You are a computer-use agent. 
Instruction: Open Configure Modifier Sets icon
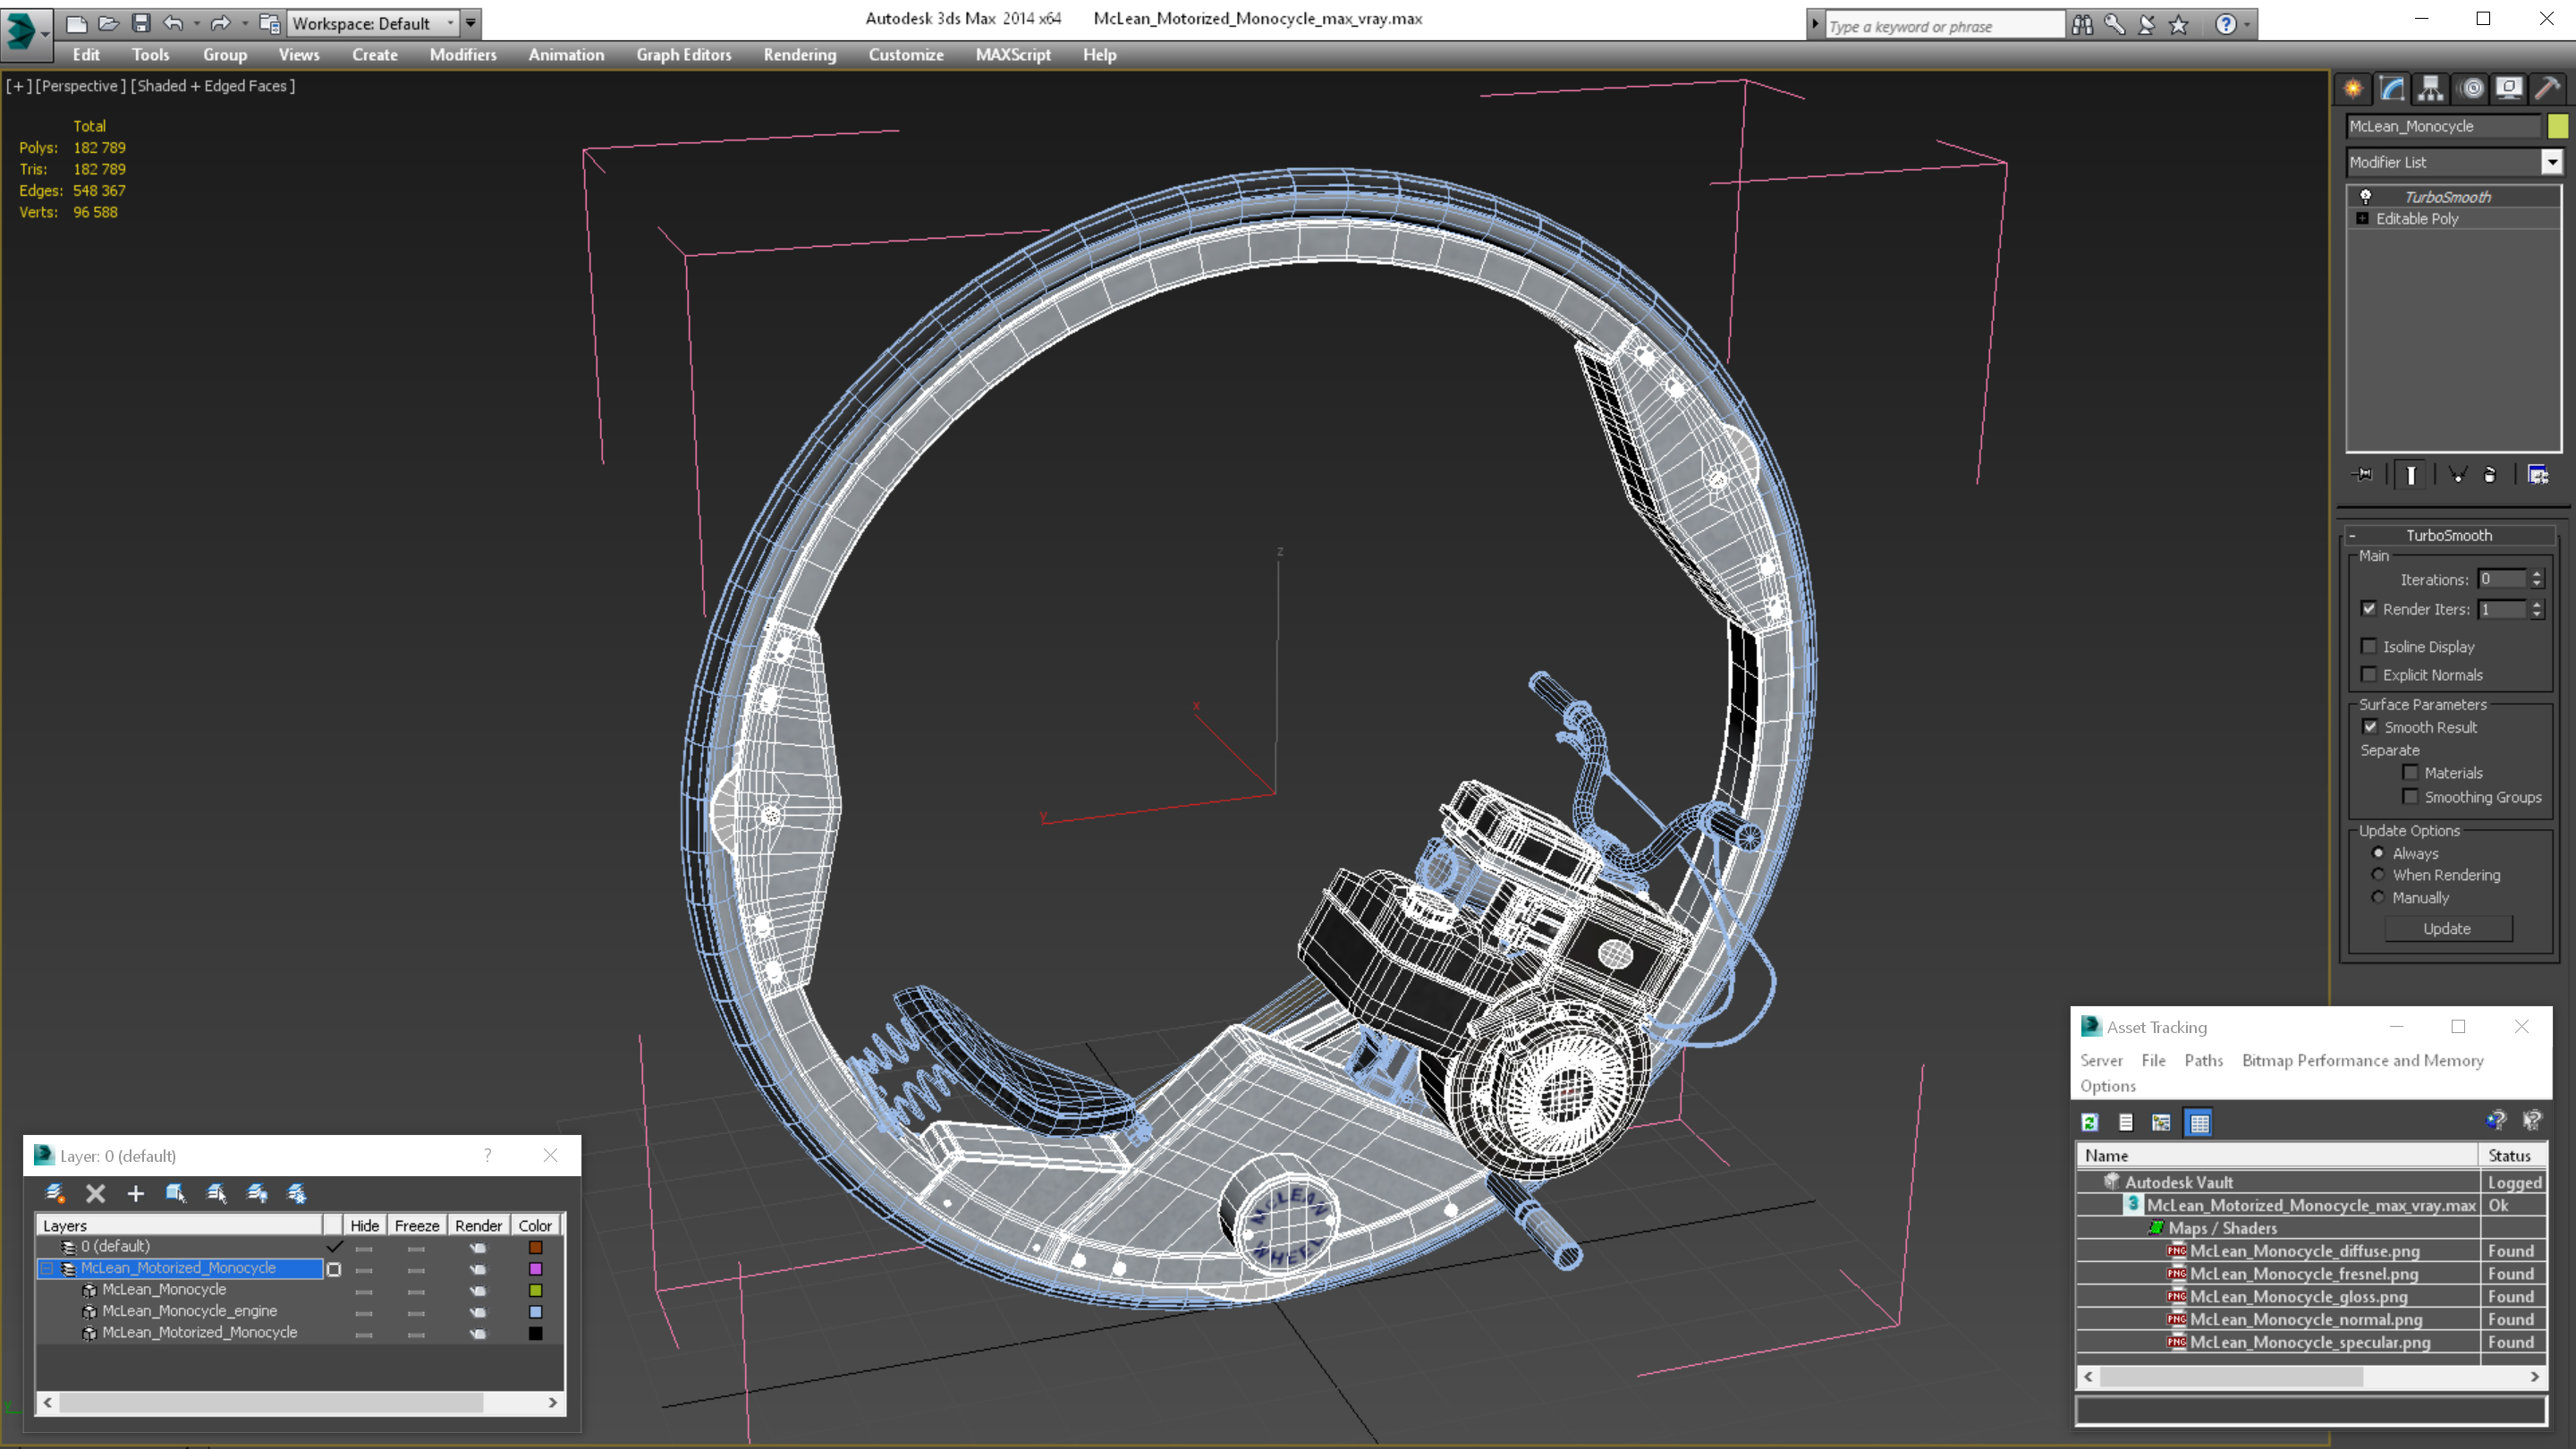2538,475
